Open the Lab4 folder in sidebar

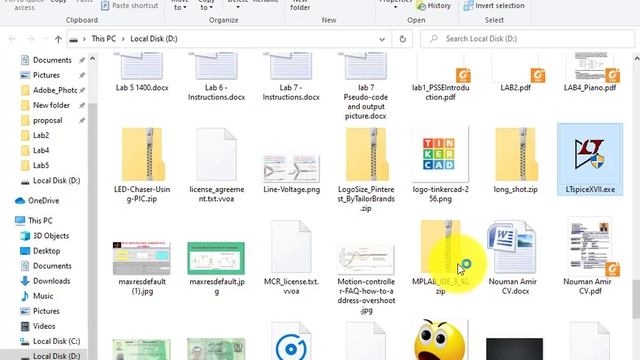(41, 150)
